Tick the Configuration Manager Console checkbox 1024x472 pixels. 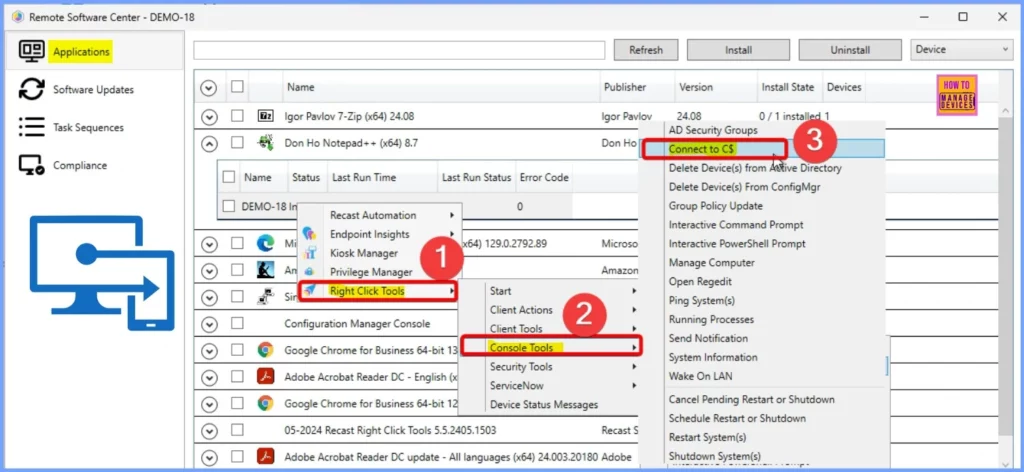(237, 323)
